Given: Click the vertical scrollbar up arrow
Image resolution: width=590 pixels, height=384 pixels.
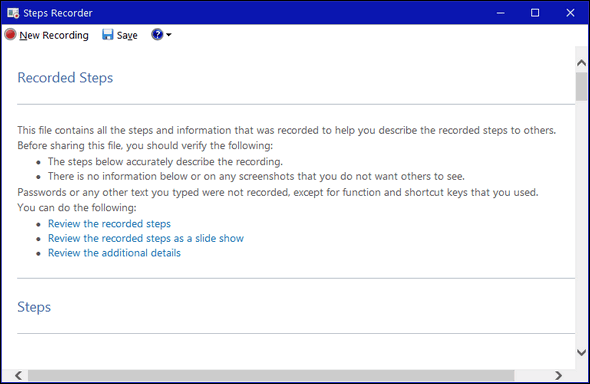Looking at the screenshot, I should pos(581,63).
